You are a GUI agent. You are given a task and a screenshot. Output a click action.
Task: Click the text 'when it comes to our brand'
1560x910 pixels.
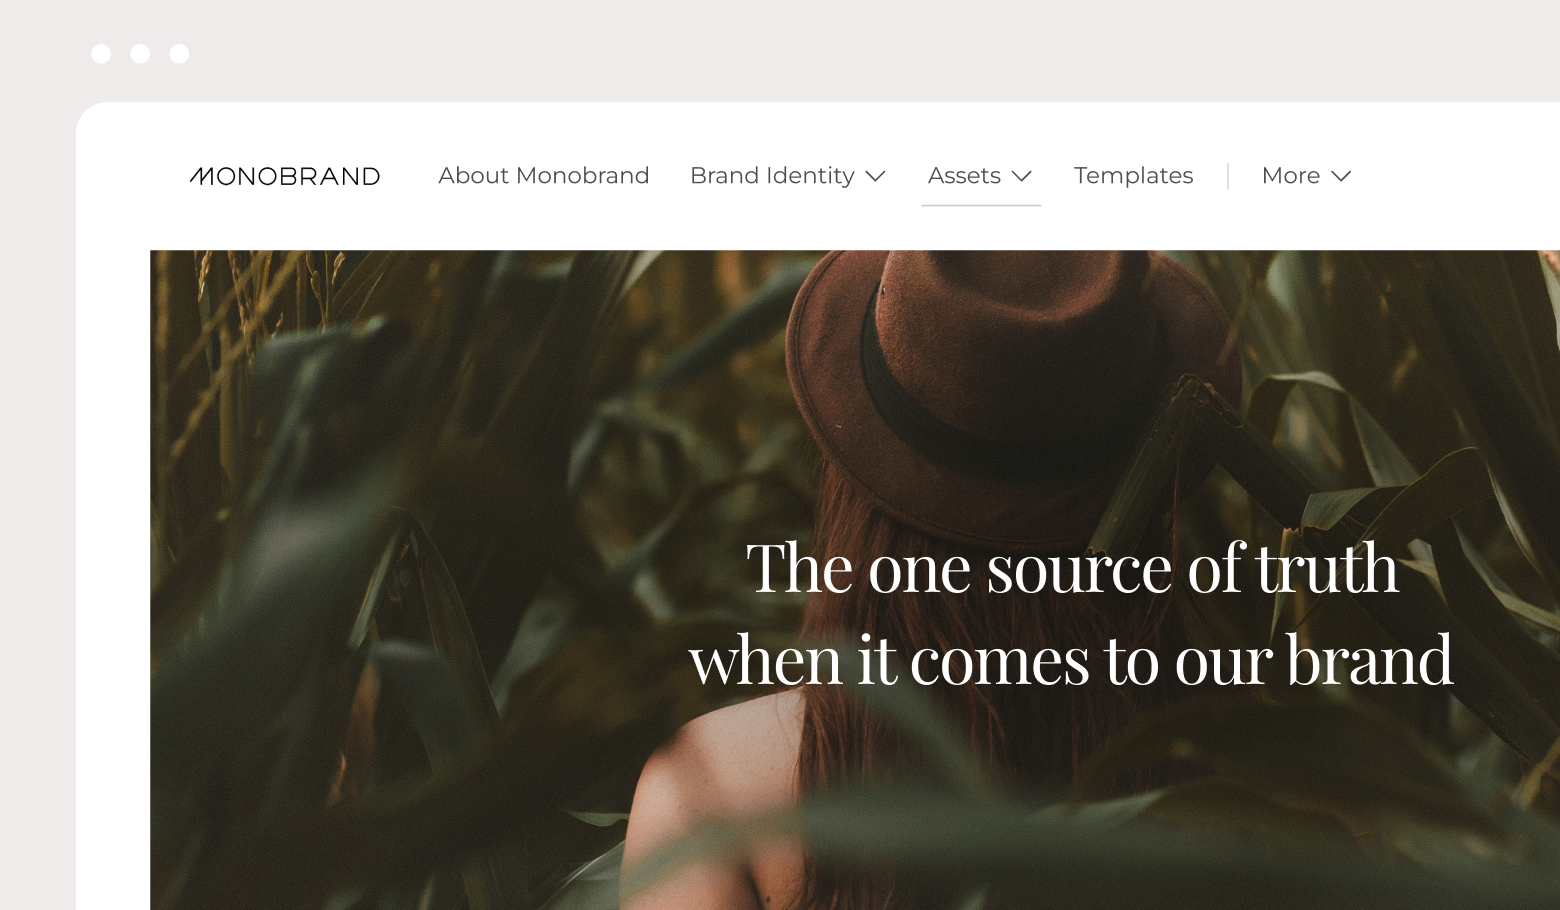[1071, 659]
